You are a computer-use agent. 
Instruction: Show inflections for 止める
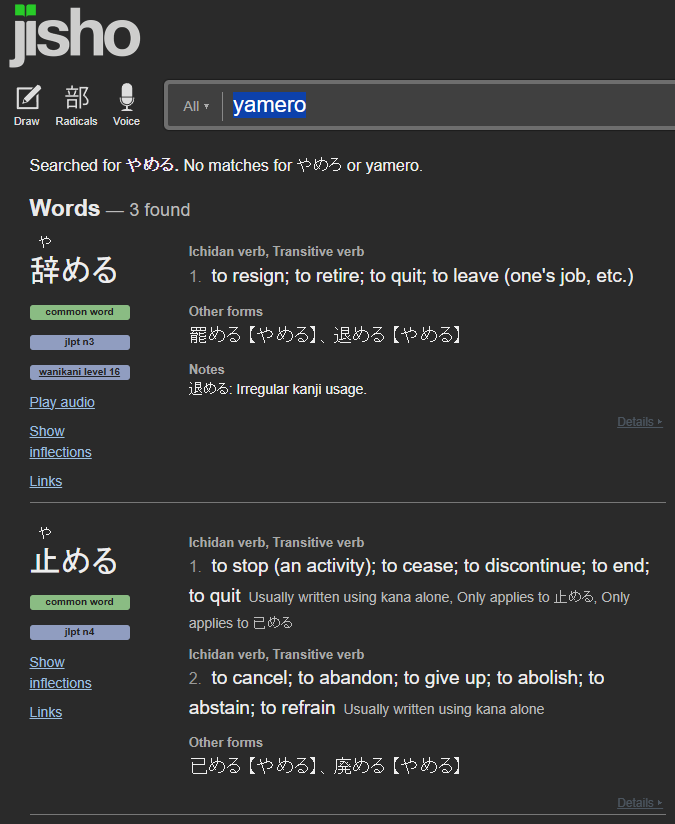(x=60, y=673)
